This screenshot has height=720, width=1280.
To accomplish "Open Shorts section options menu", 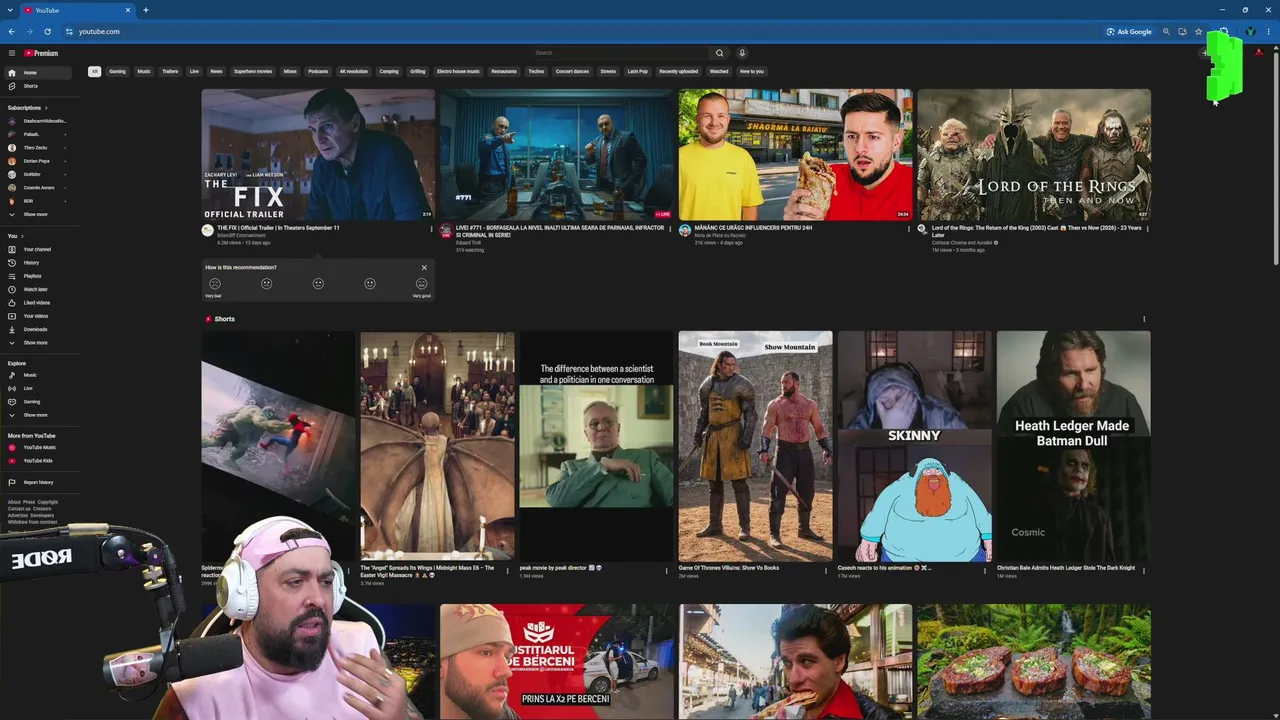I will (1144, 319).
